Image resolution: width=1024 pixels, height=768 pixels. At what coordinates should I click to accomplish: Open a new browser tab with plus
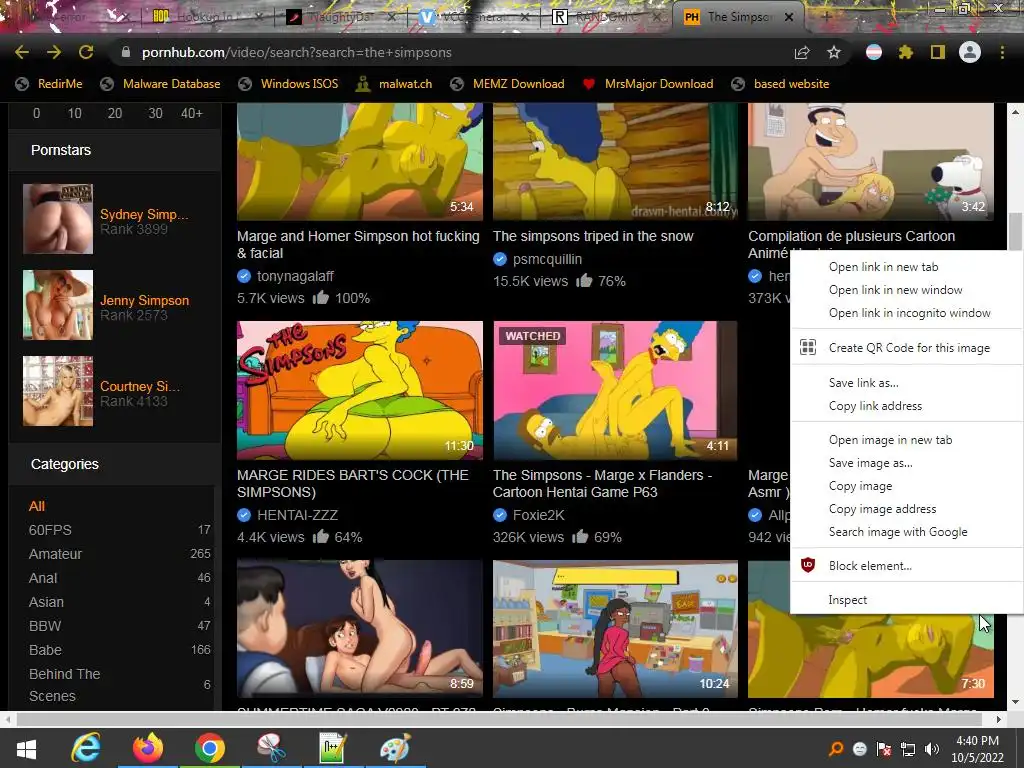(826, 17)
